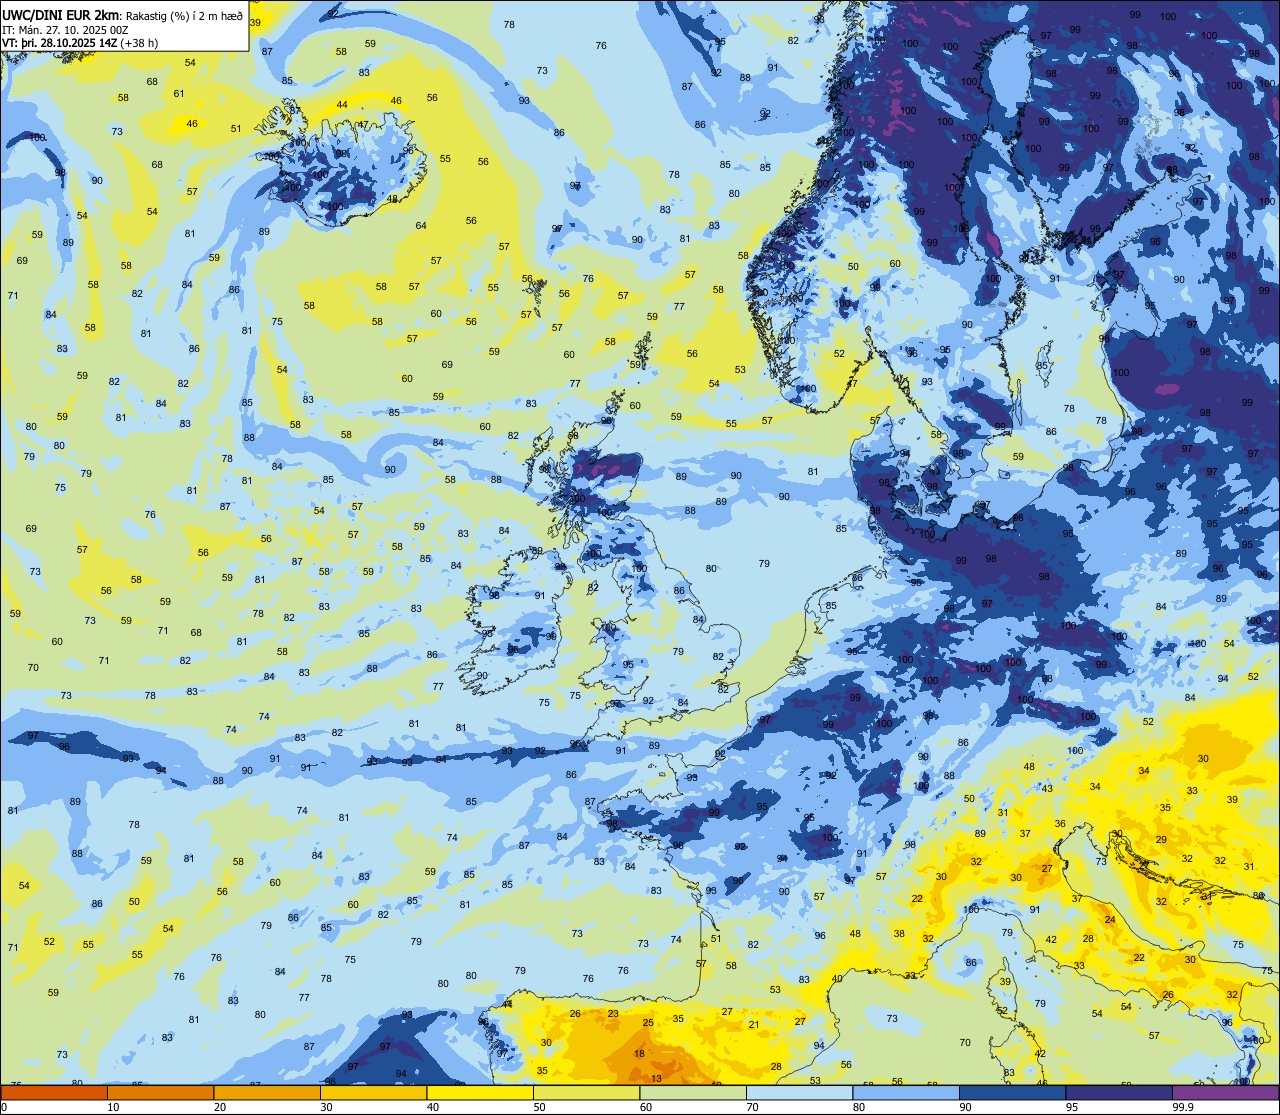Click the humidity value "29" over the Balkans

coord(1161,840)
